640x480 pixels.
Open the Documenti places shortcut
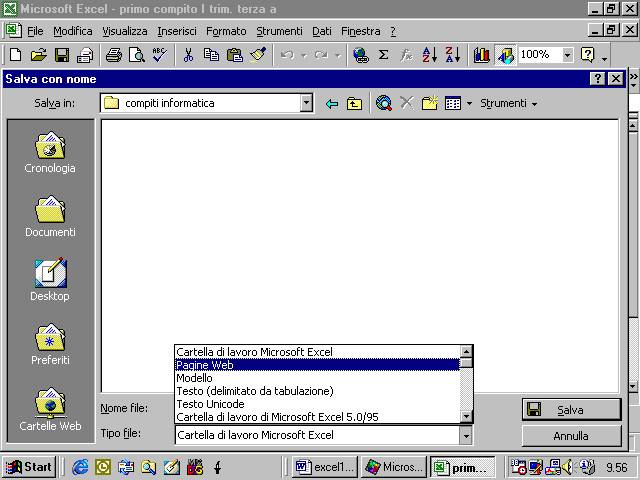(50, 216)
